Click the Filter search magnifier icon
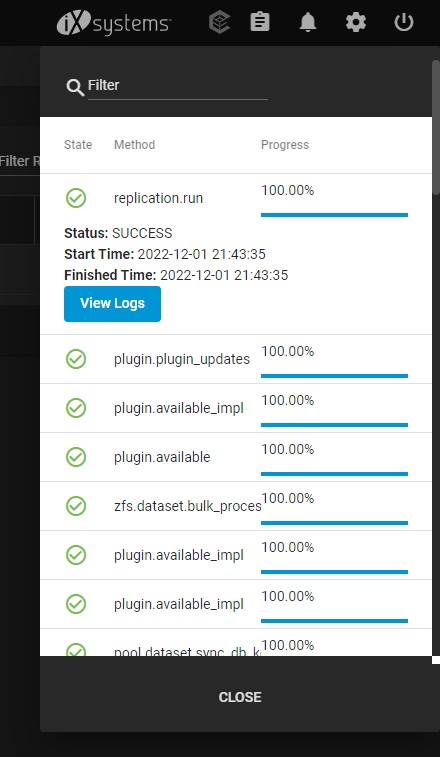 click(x=75, y=87)
